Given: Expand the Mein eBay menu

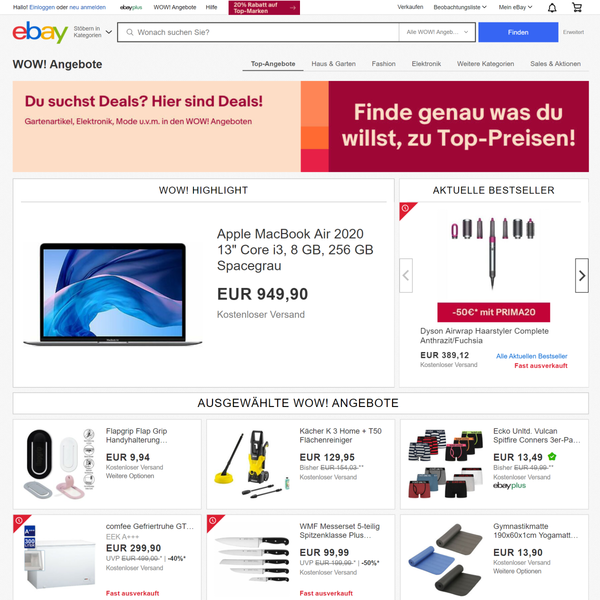Looking at the screenshot, I should click(x=515, y=7).
